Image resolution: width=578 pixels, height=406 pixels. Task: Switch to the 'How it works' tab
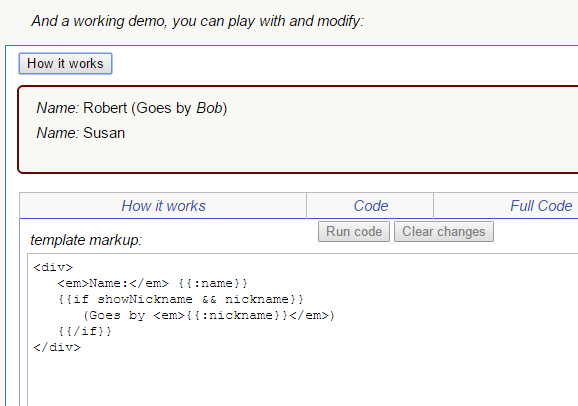163,206
